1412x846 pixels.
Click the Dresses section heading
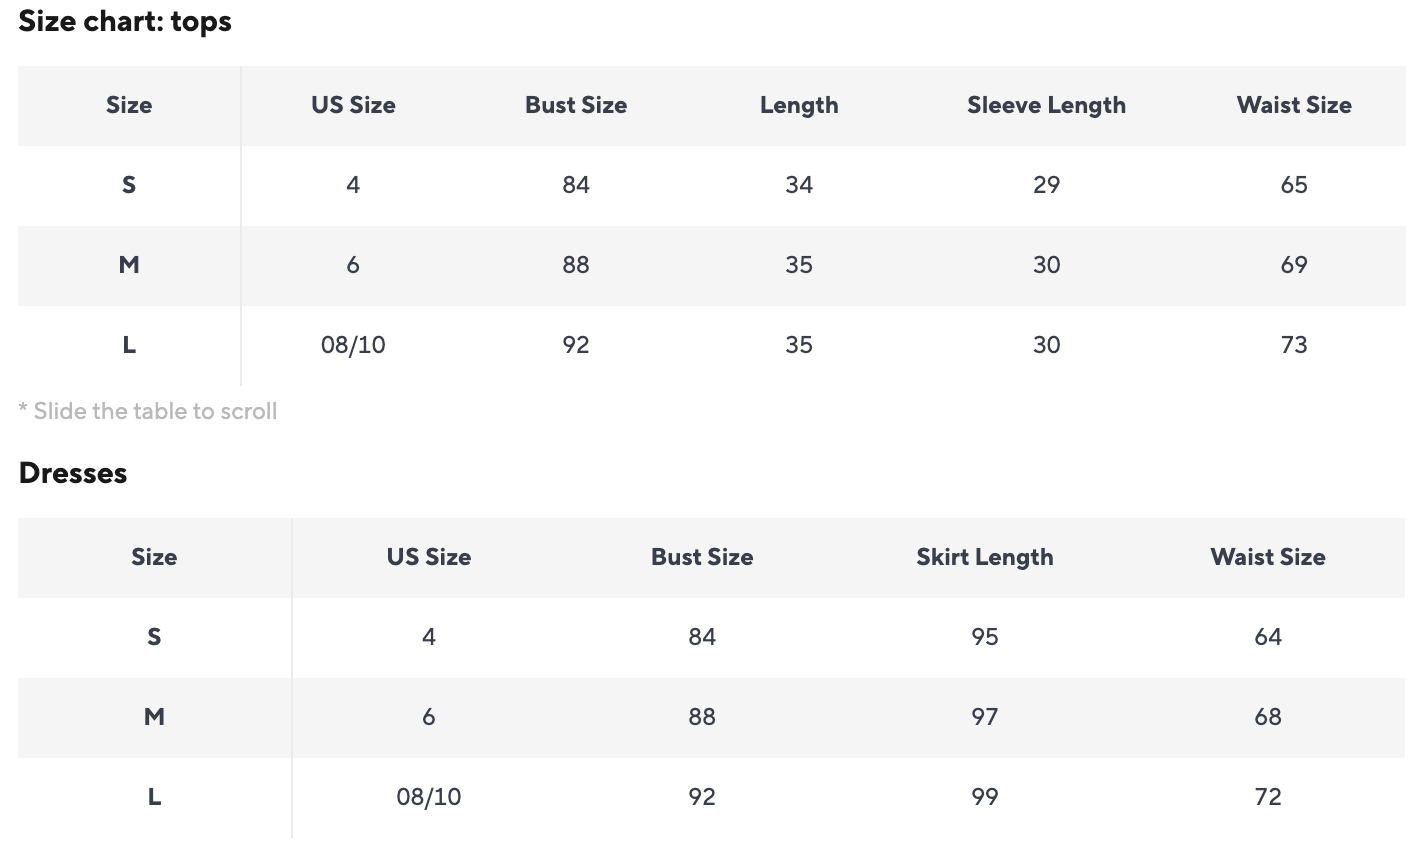tap(73, 473)
